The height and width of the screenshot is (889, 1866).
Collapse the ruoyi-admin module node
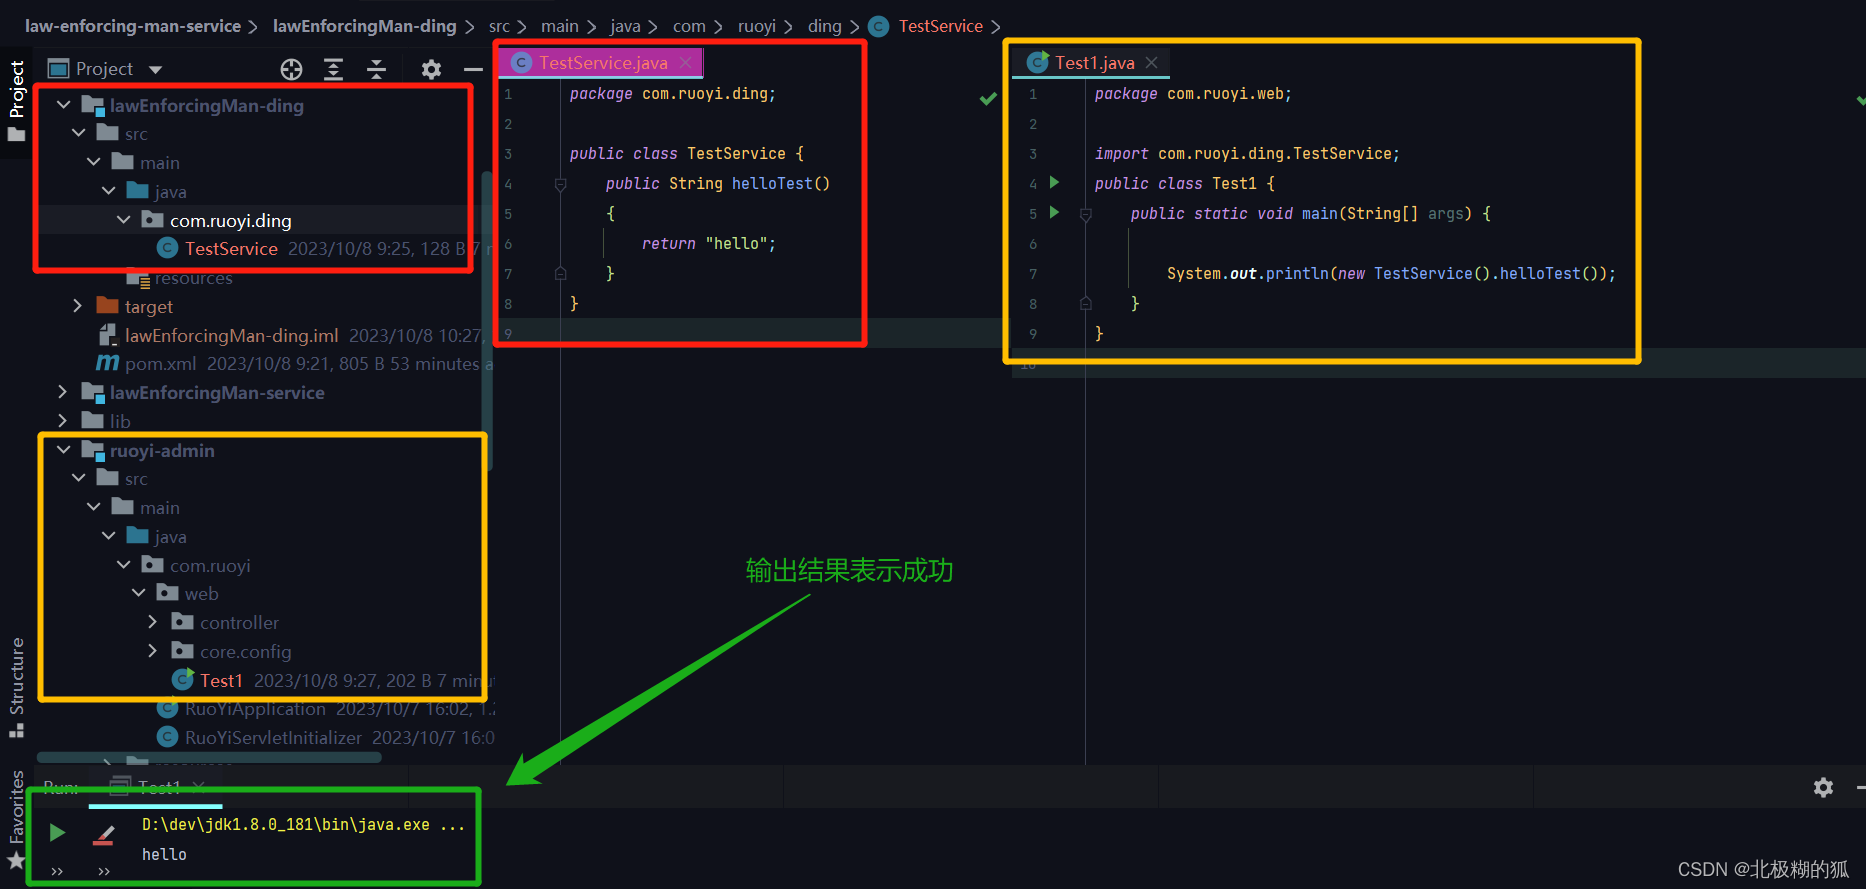[64, 449]
